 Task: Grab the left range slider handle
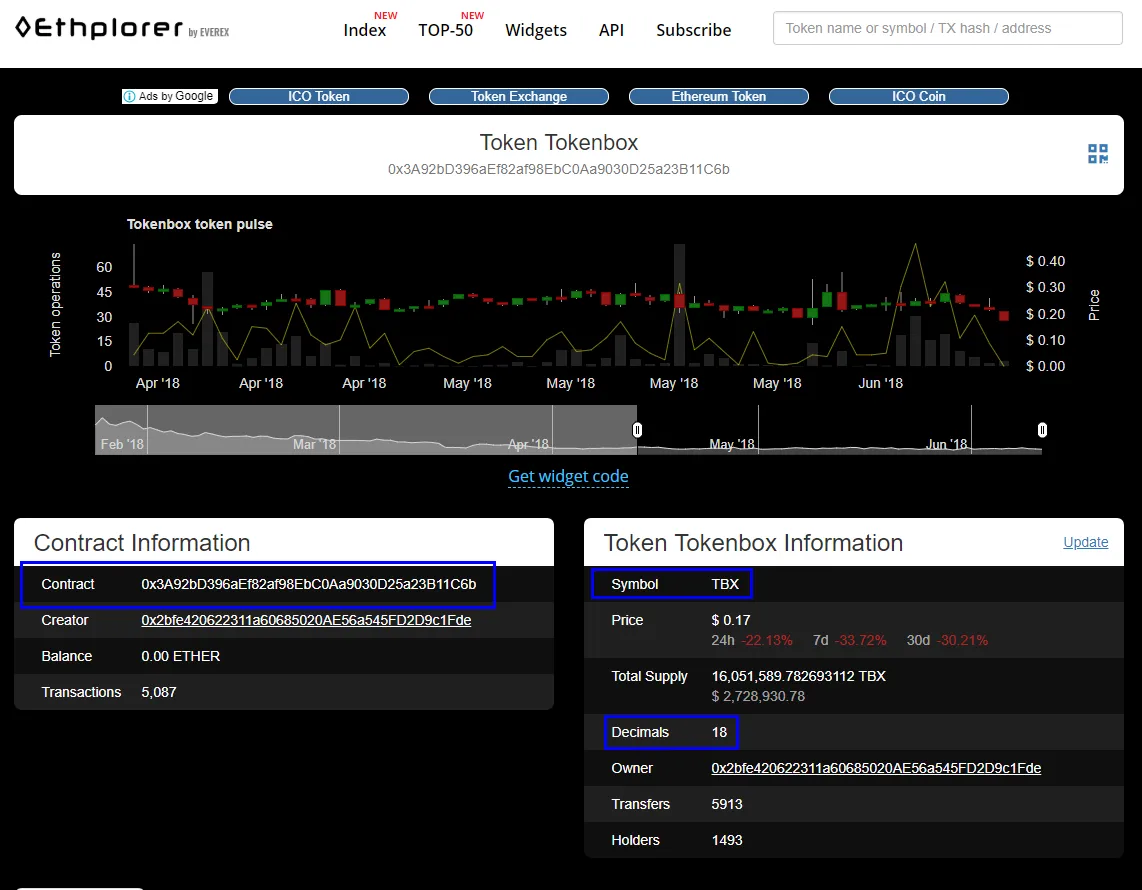click(637, 430)
